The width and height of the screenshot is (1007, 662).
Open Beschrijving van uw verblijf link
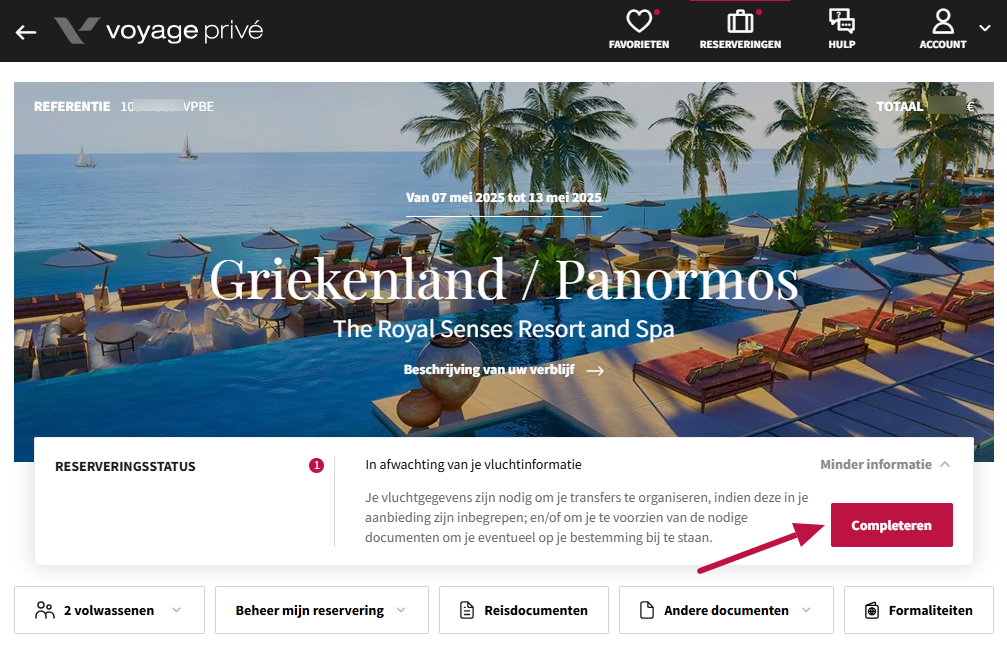click(x=504, y=370)
